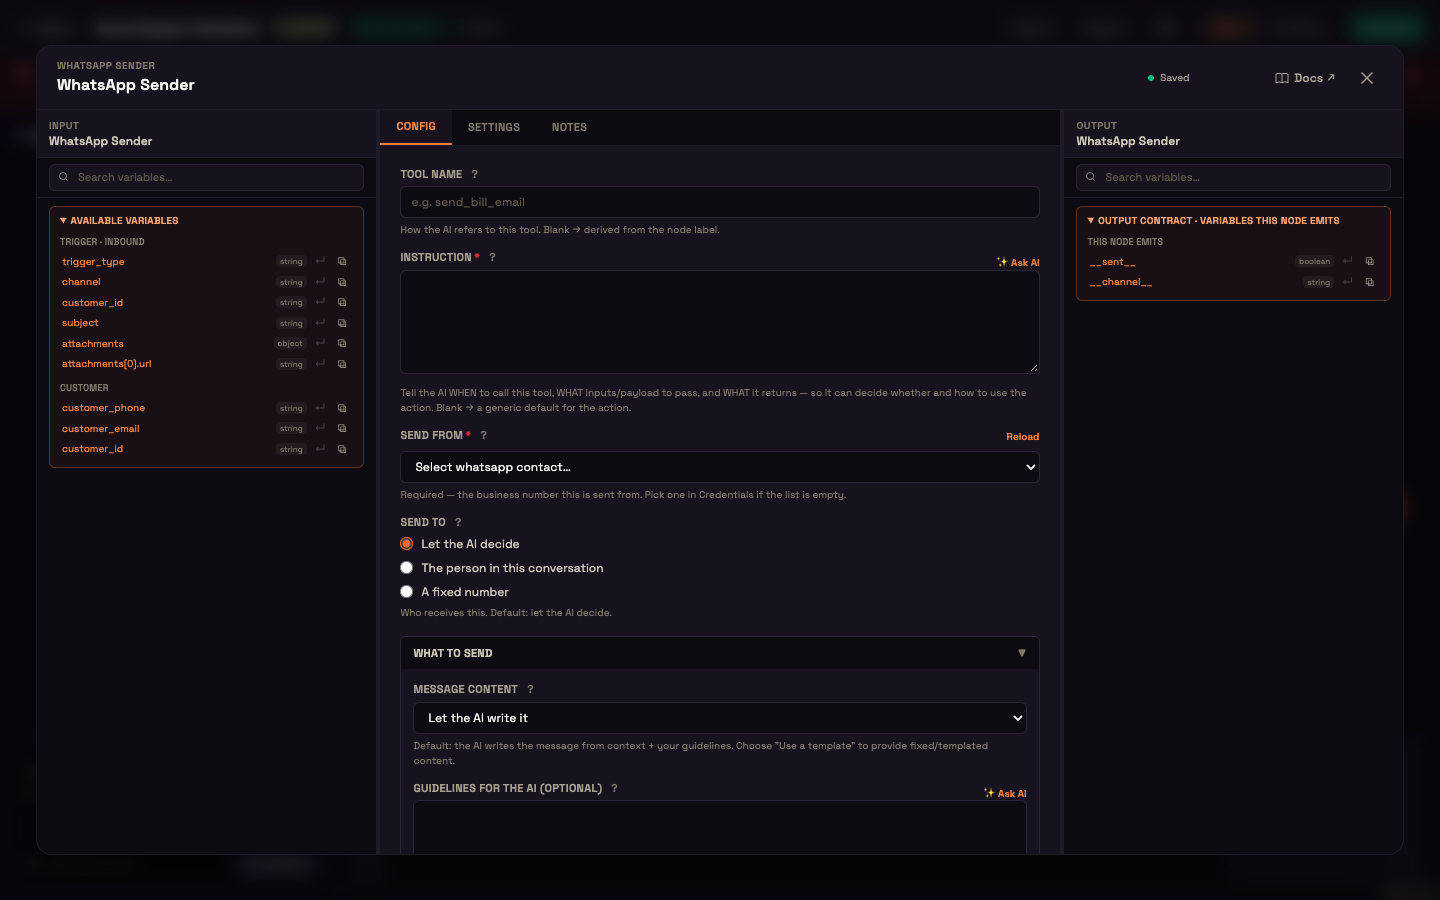Click the trigger_type variable name
The height and width of the screenshot is (900, 1440).
(93, 262)
